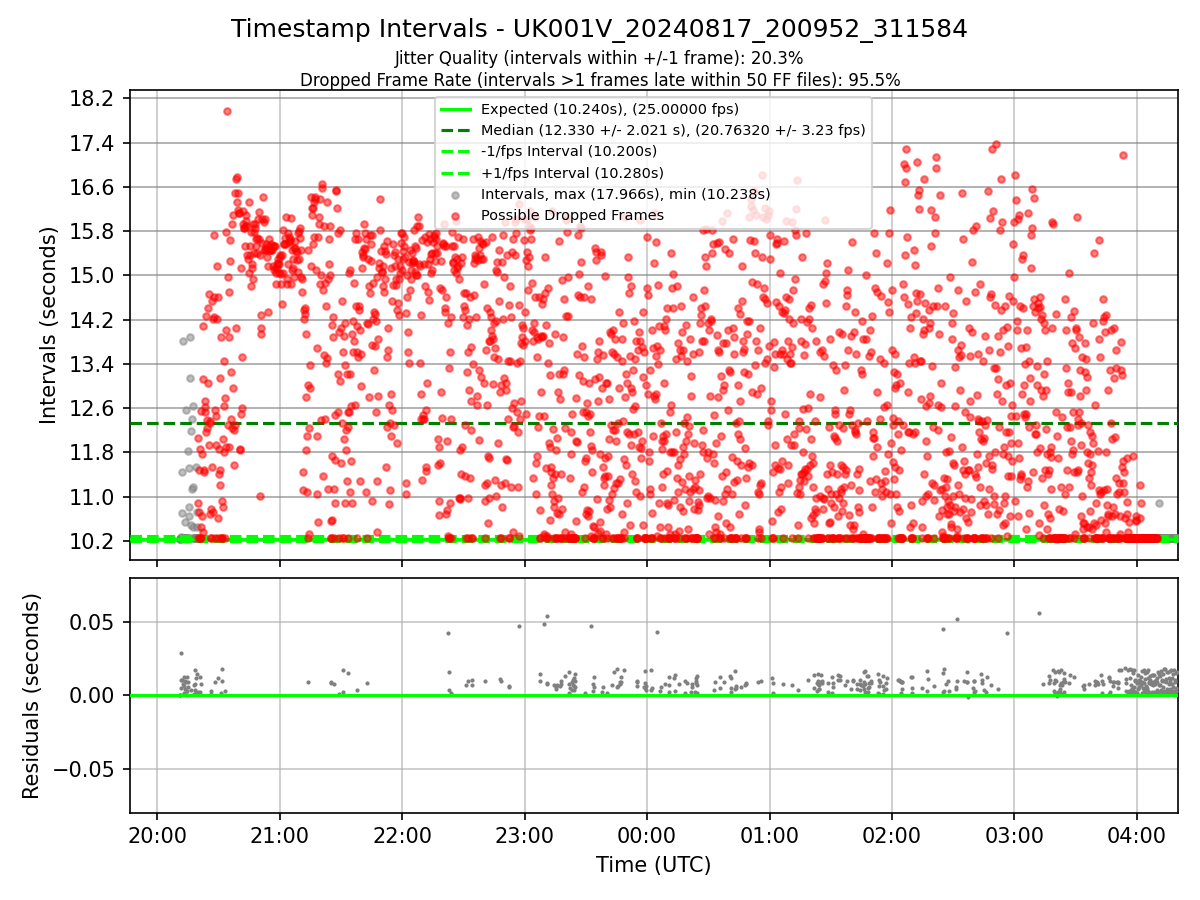Click the 'Residuals (seconds)' y-axis label
The width and height of the screenshot is (1200, 900).
pyautogui.click(x=31, y=696)
